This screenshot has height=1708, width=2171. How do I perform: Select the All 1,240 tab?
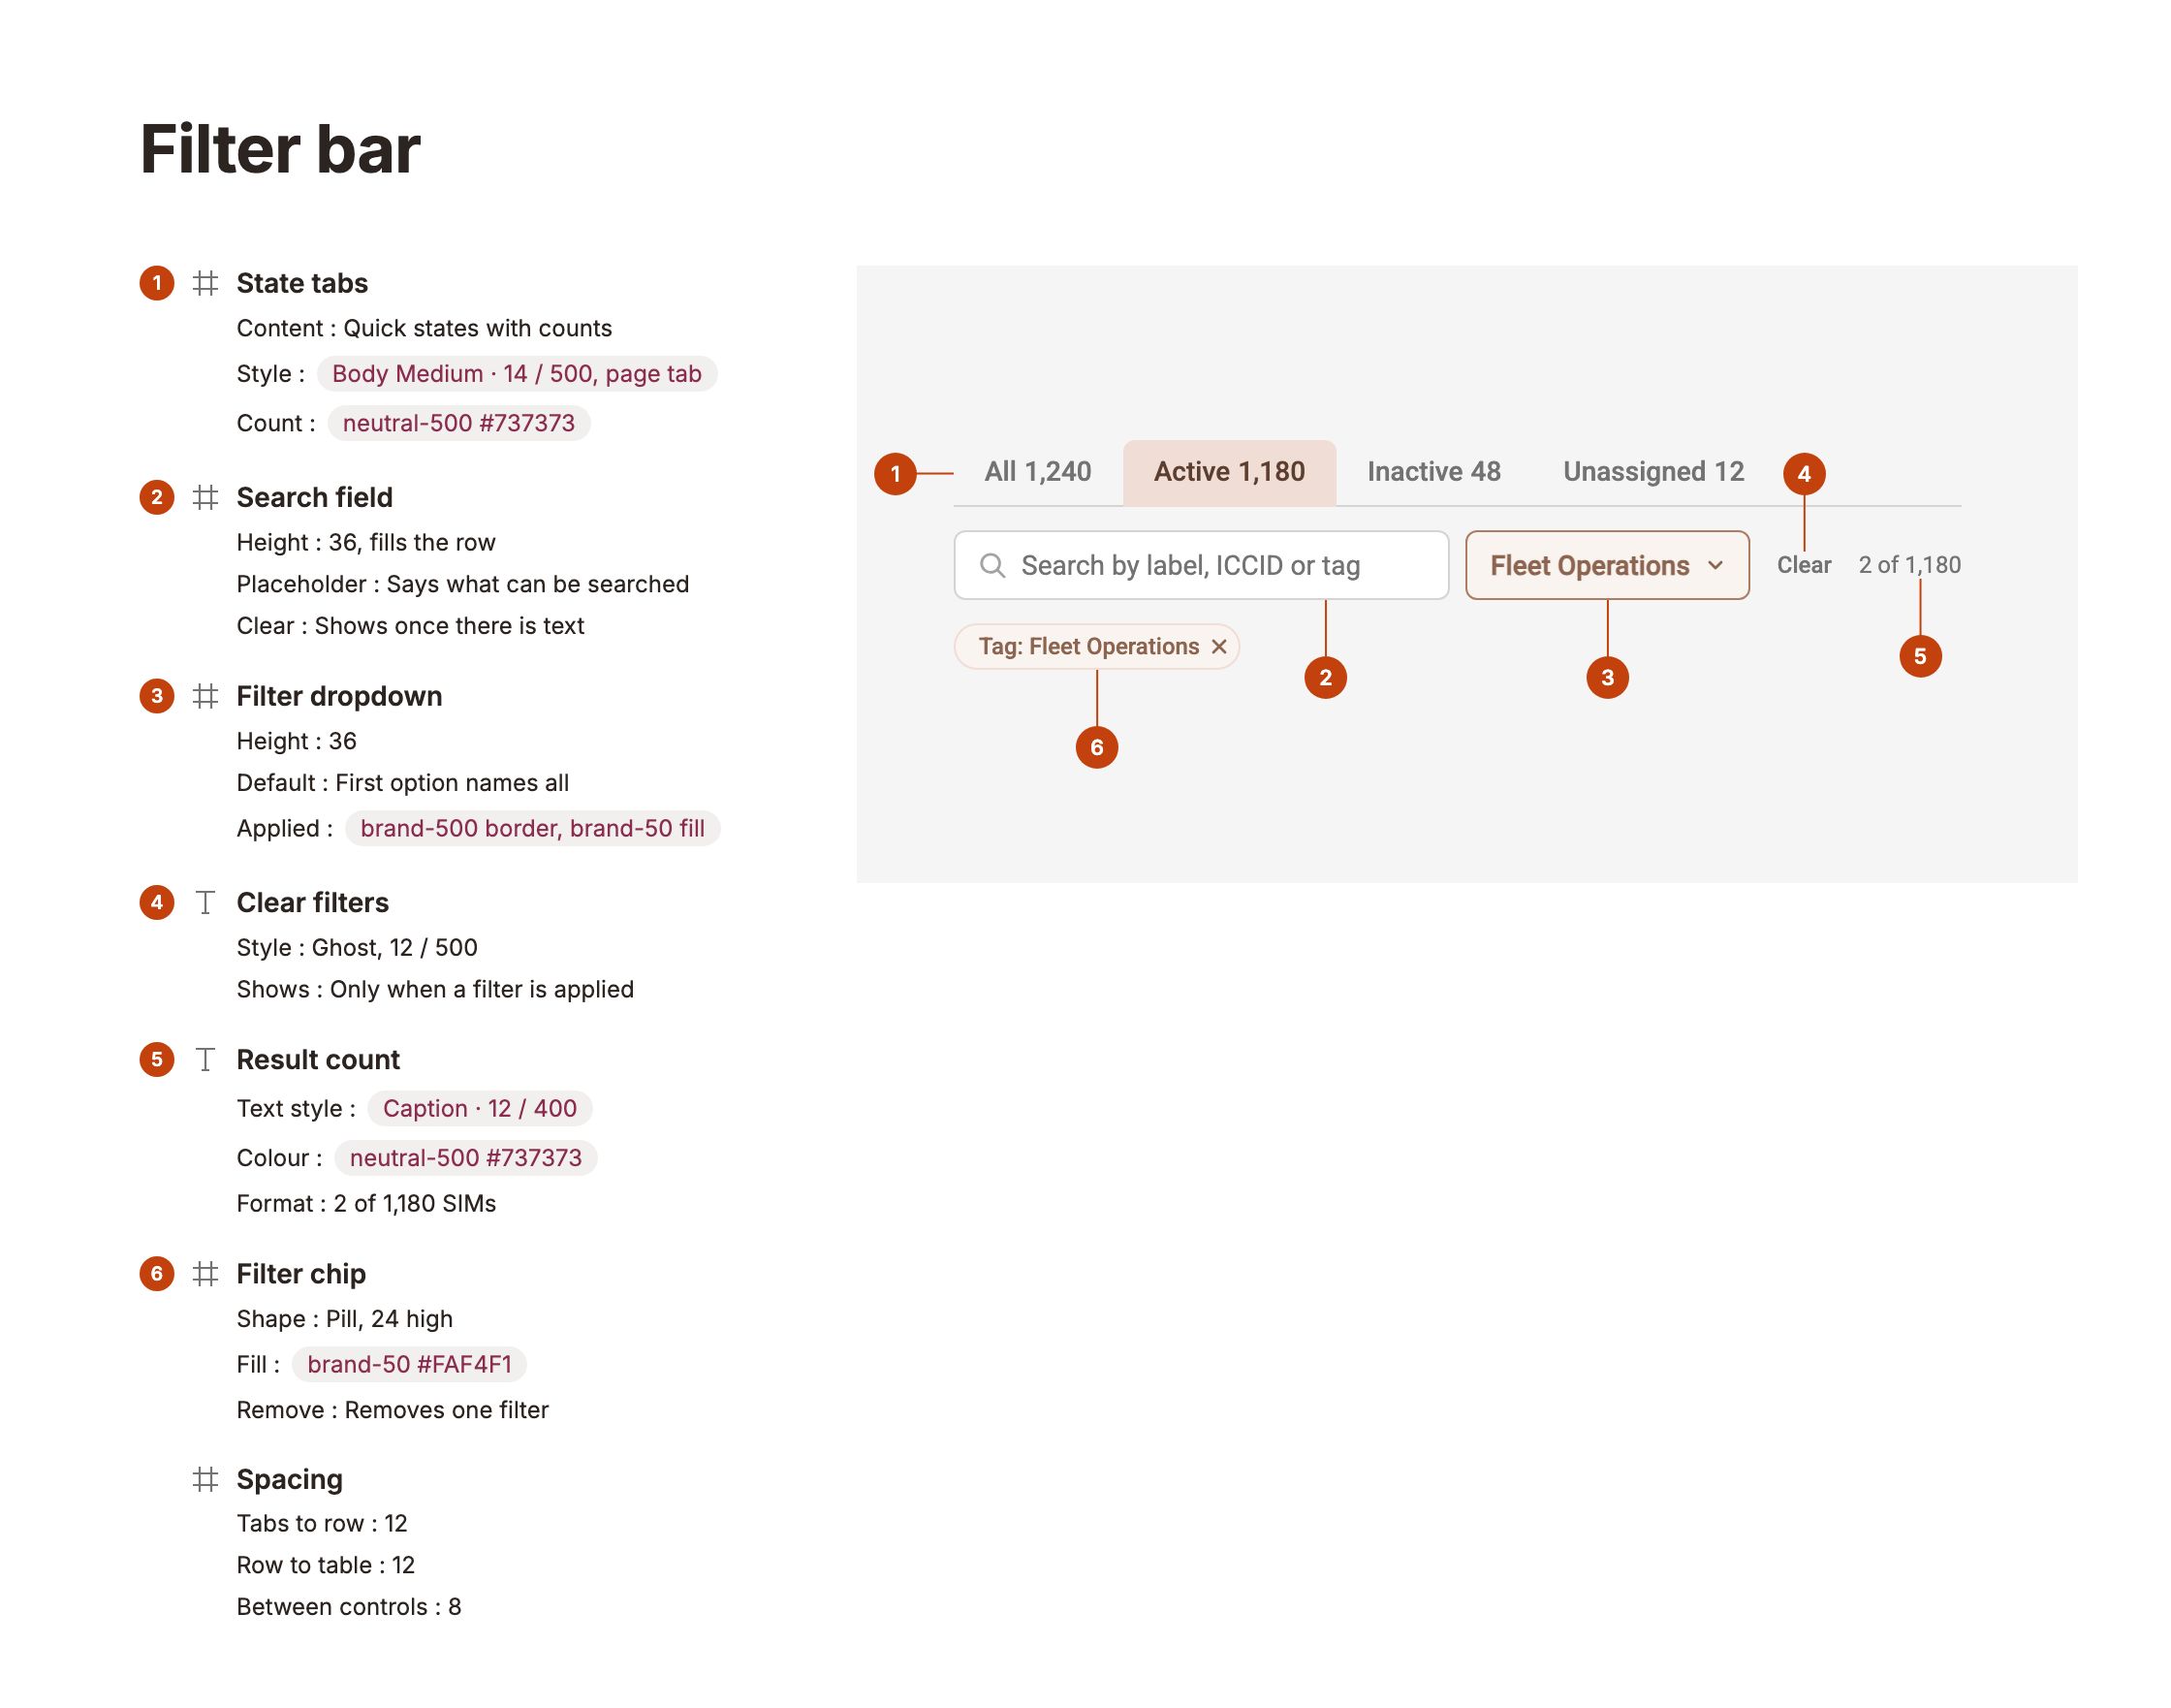point(1037,472)
